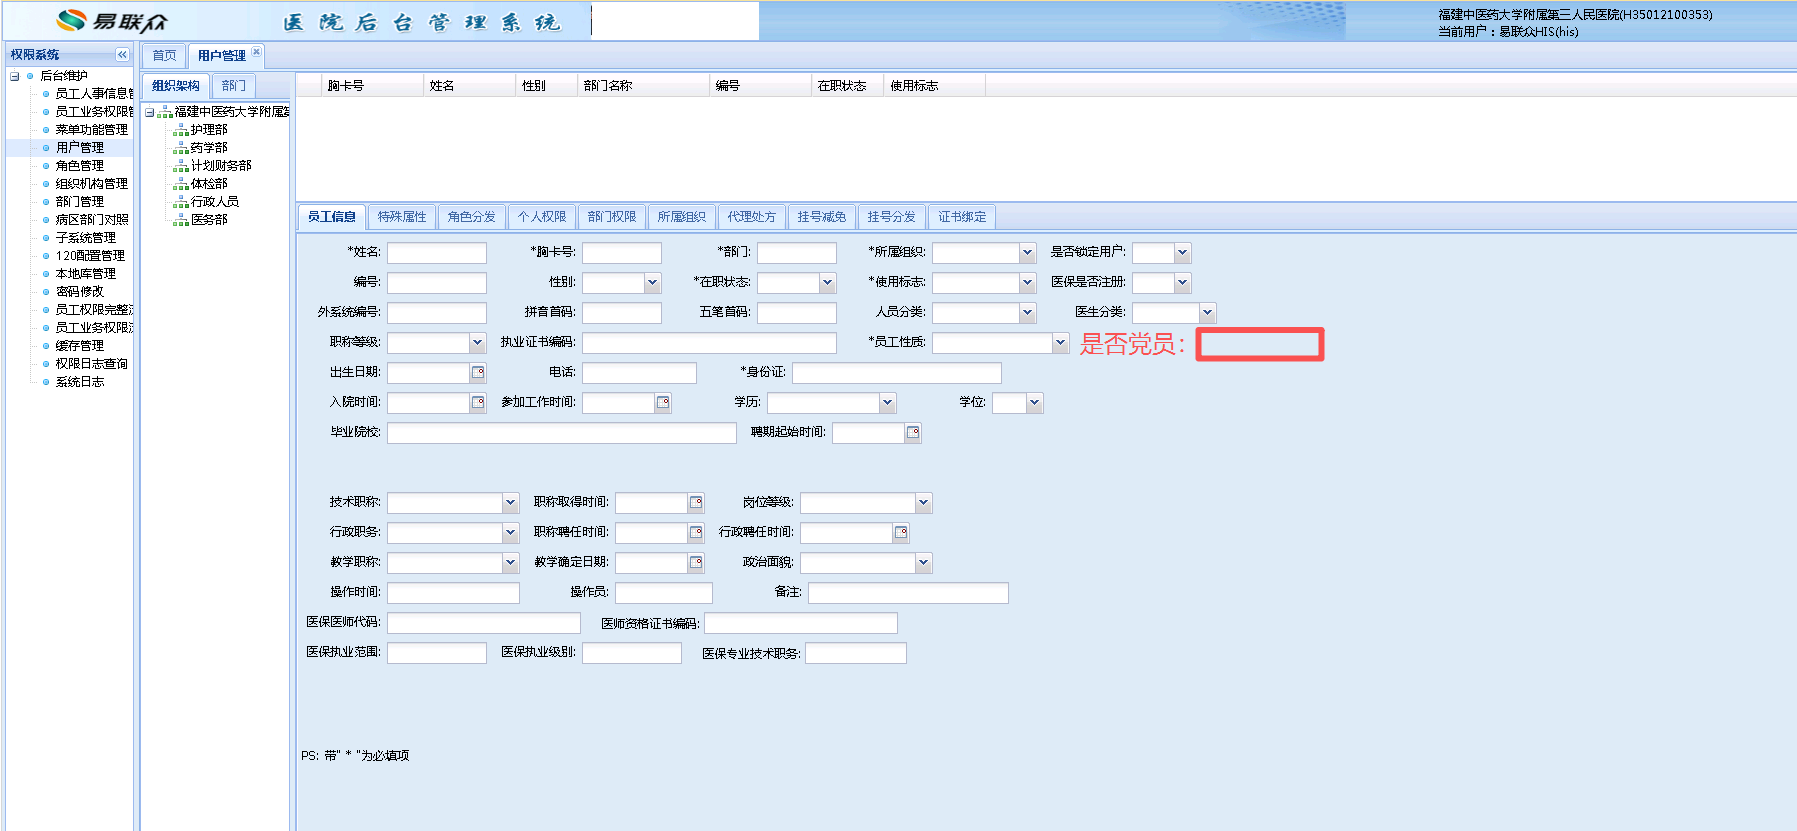Select the 组织架构 tab above the tree

[176, 86]
